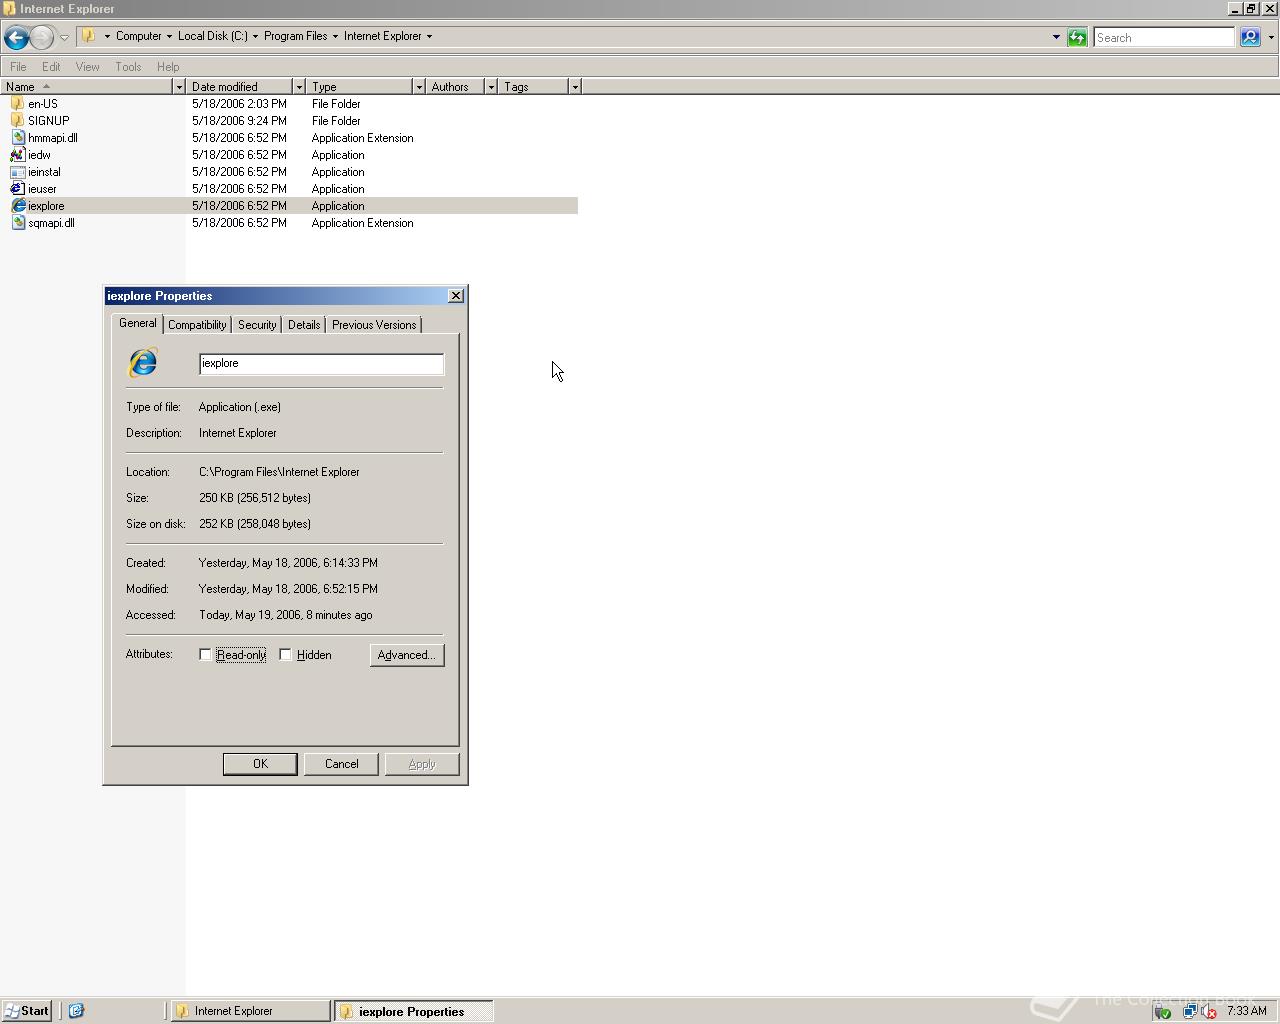Expand the Computer breadcrumb arrow
The height and width of the screenshot is (1024, 1280).
click(169, 36)
